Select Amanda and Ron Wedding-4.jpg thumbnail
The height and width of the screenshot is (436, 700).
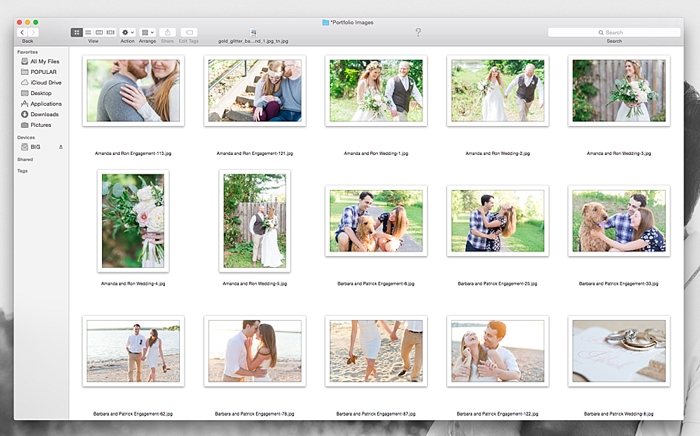133,221
